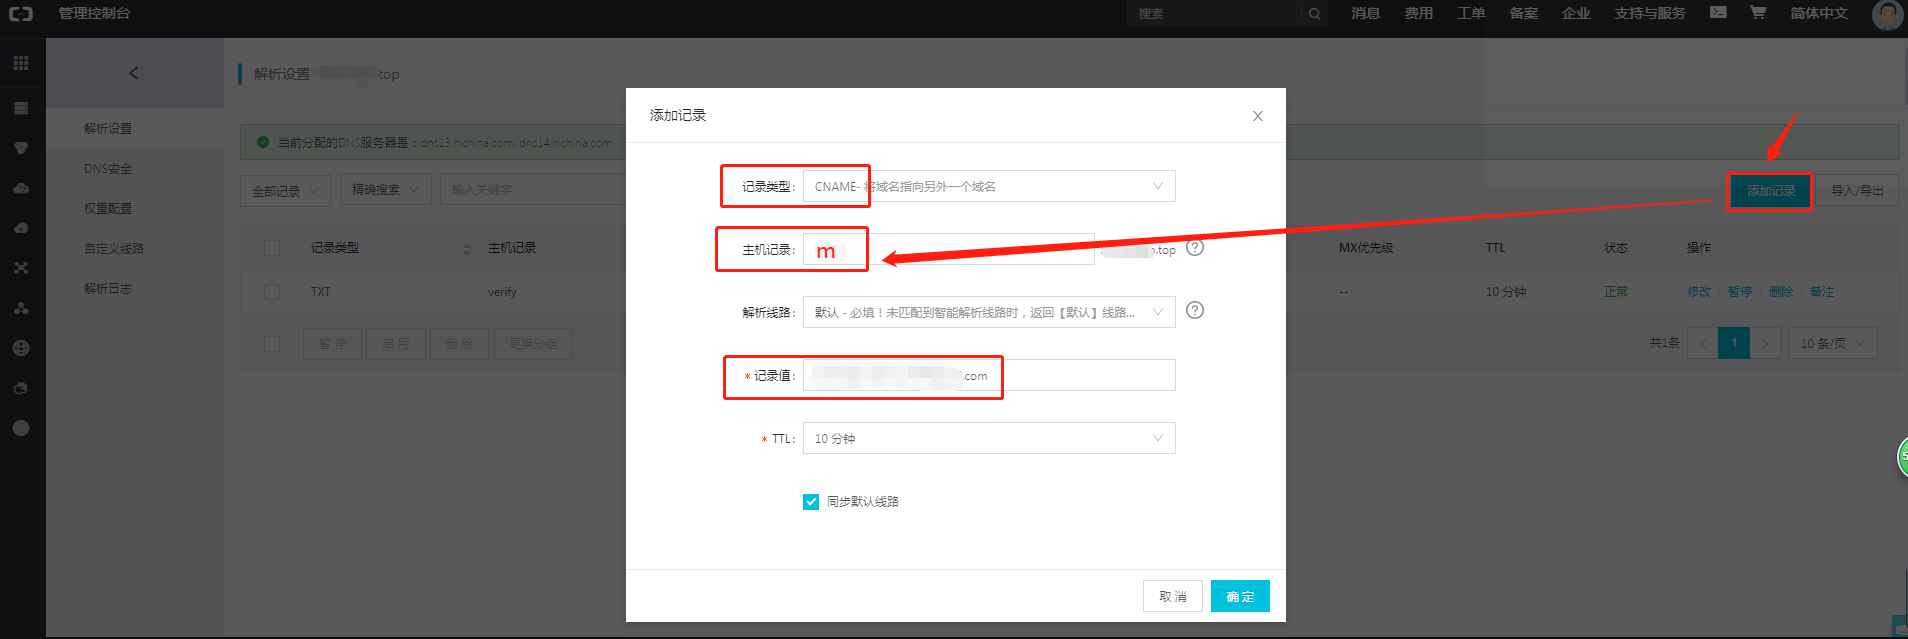Click the 记录值 input field

point(989,375)
